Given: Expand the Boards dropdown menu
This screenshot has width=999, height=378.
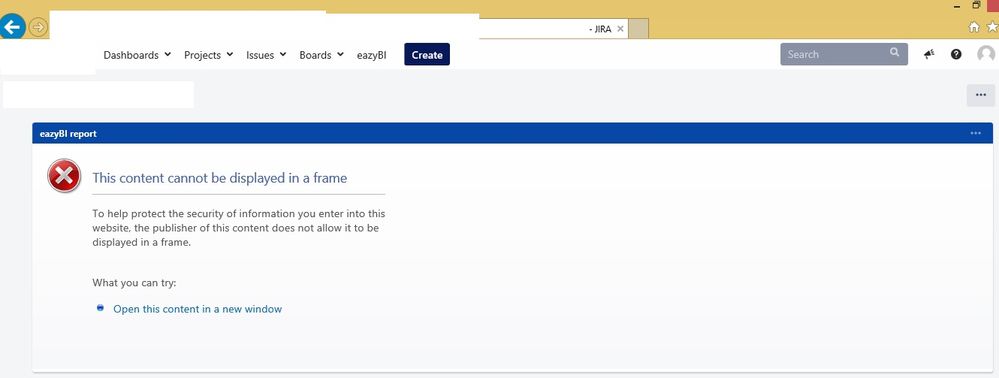Looking at the screenshot, I should [x=322, y=55].
